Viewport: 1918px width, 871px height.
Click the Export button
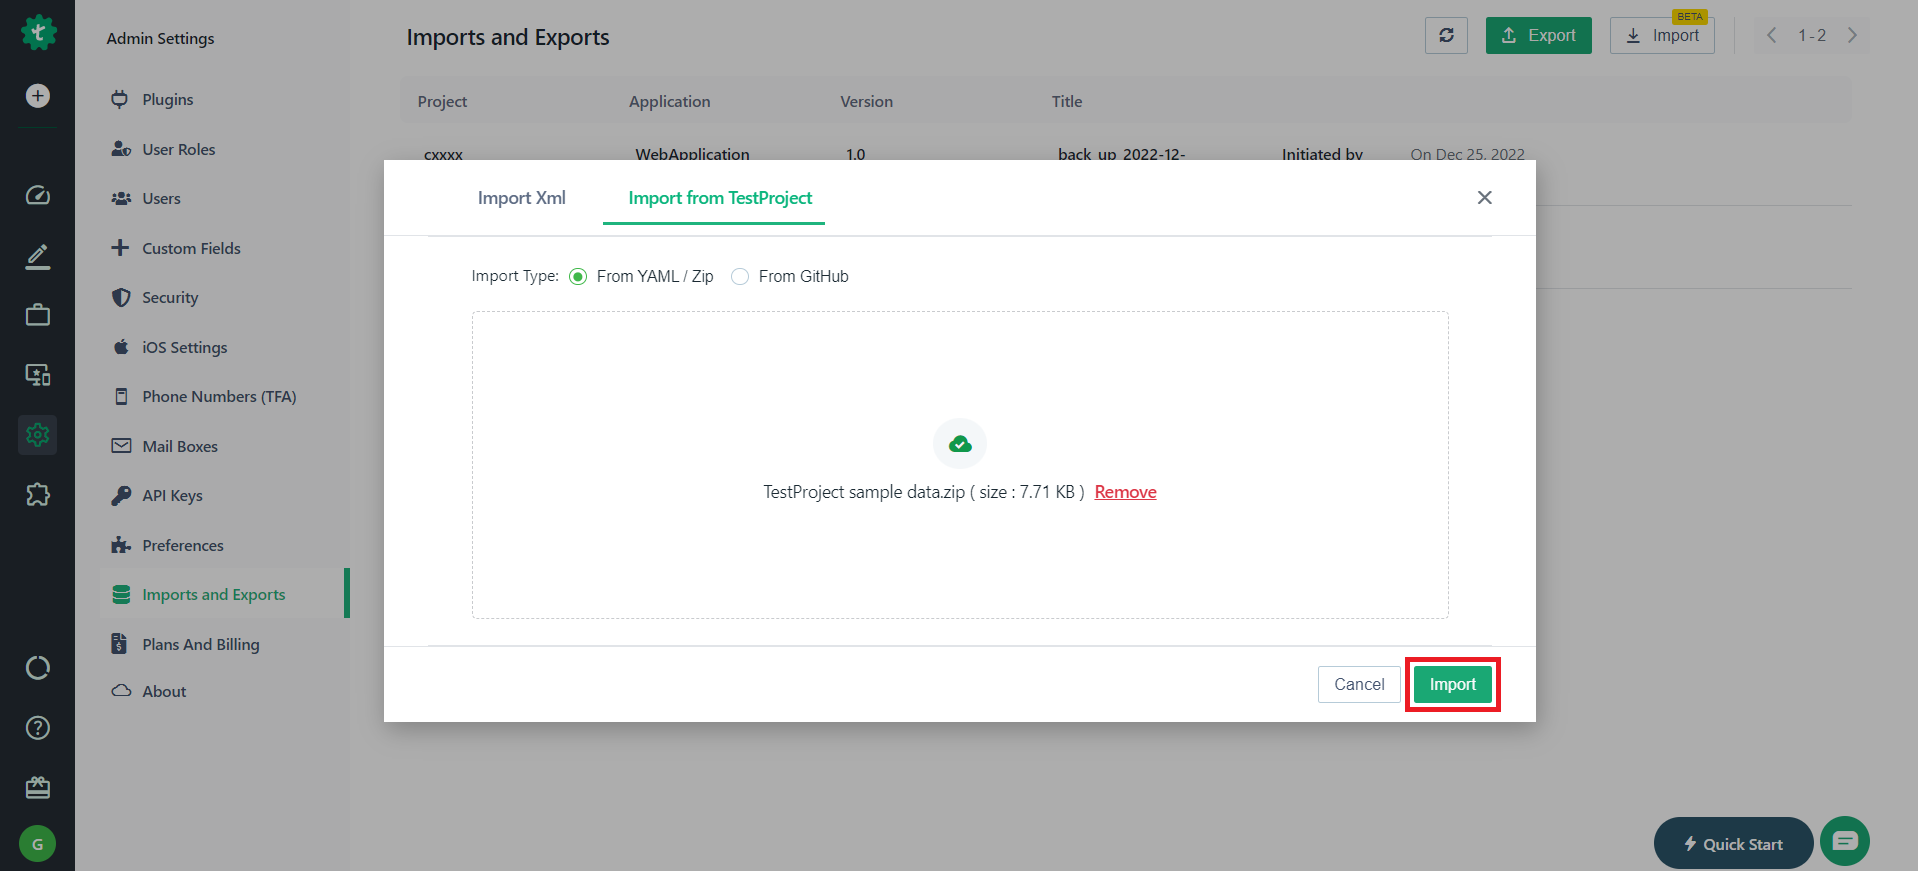tap(1538, 35)
